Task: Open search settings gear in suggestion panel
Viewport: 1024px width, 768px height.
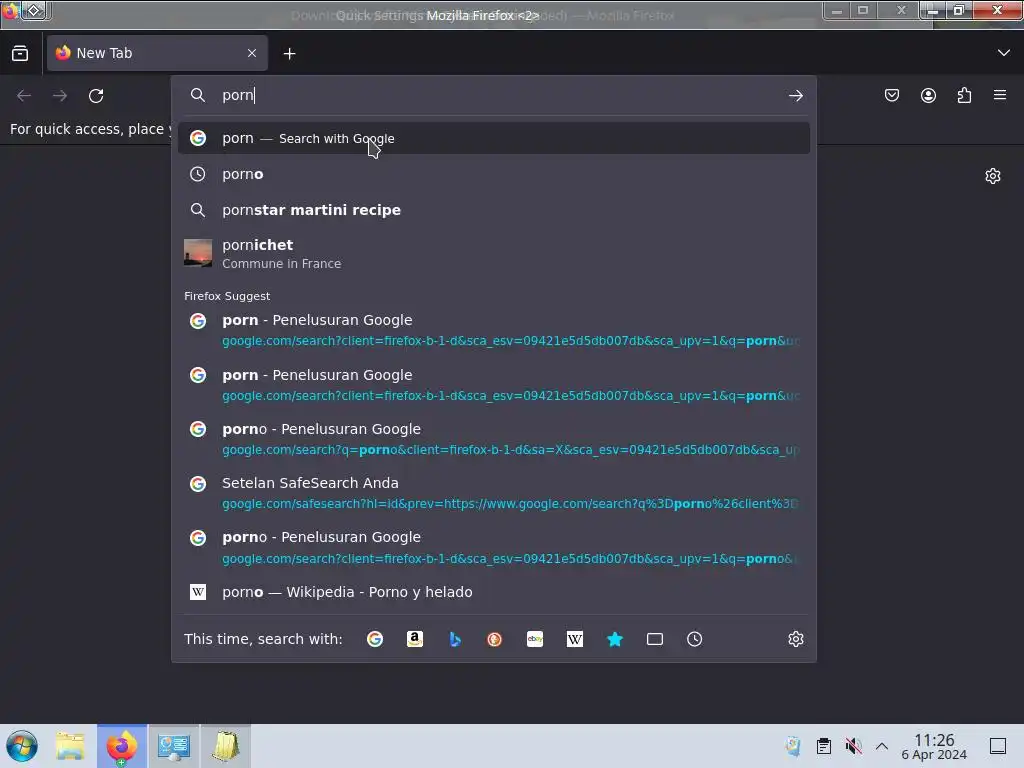Action: pyautogui.click(x=795, y=639)
